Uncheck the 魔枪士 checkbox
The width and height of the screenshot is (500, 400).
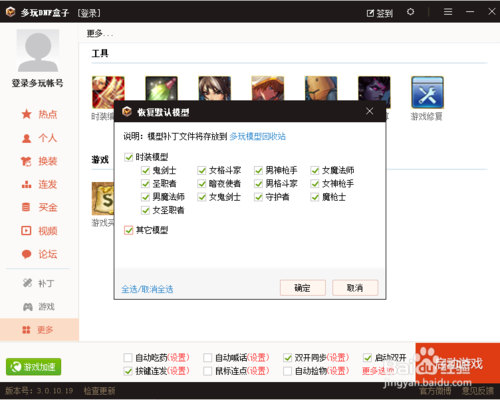[x=315, y=197]
